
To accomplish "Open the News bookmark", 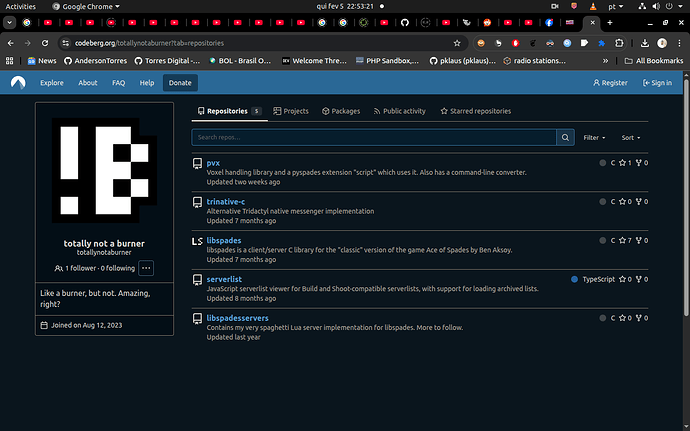I will click(42, 61).
